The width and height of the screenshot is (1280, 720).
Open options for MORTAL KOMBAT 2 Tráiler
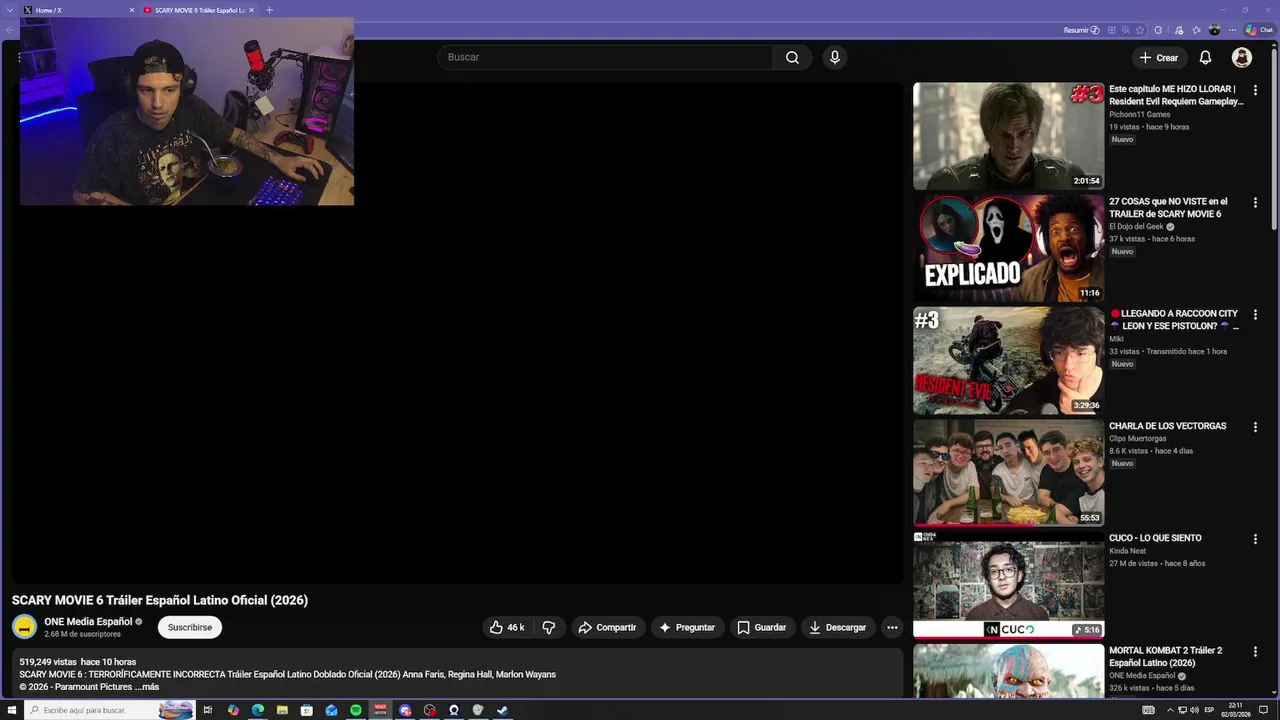tap(1255, 651)
